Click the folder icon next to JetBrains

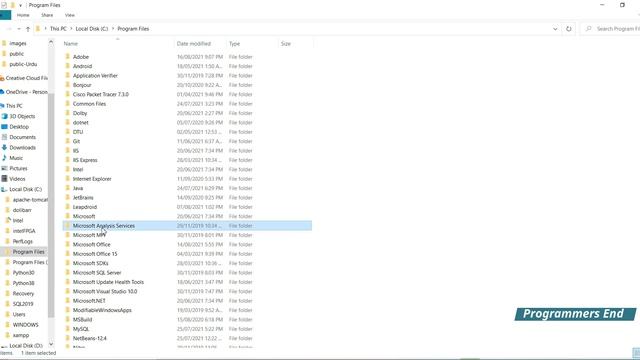pyautogui.click(x=68, y=197)
